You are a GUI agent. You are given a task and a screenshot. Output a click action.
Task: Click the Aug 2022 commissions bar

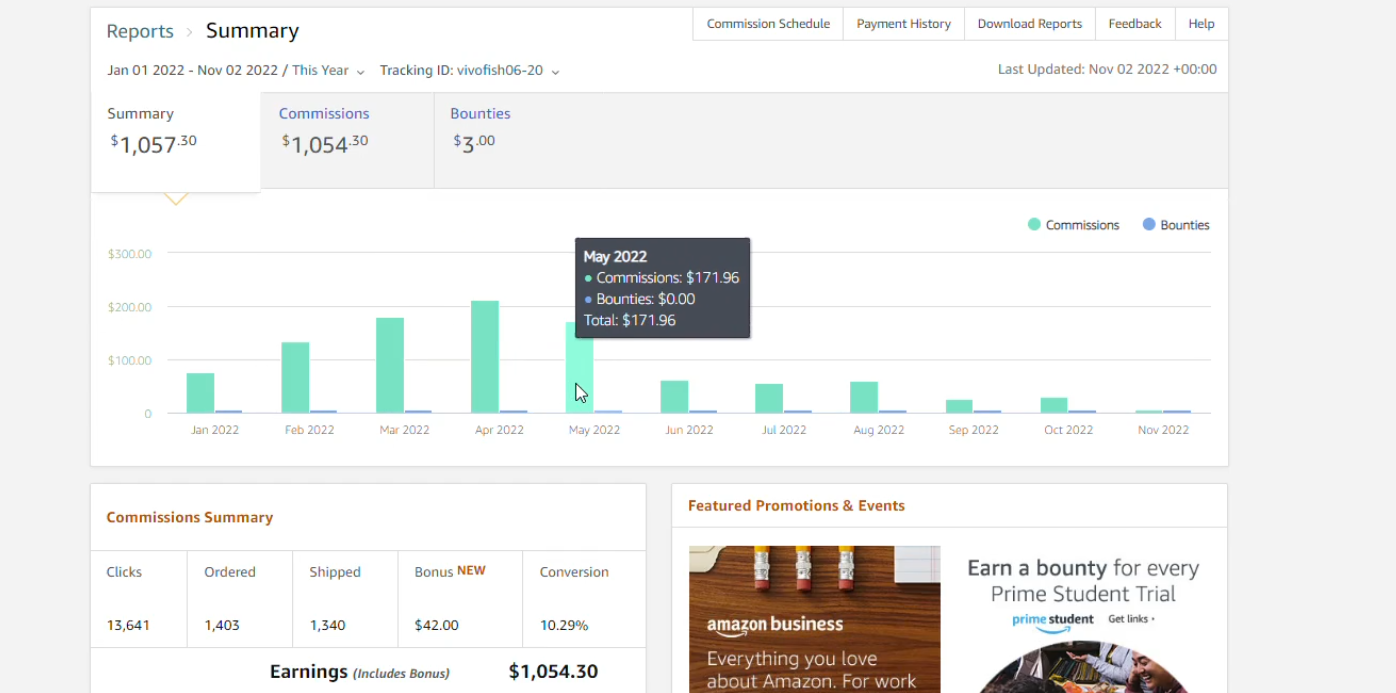(864, 397)
